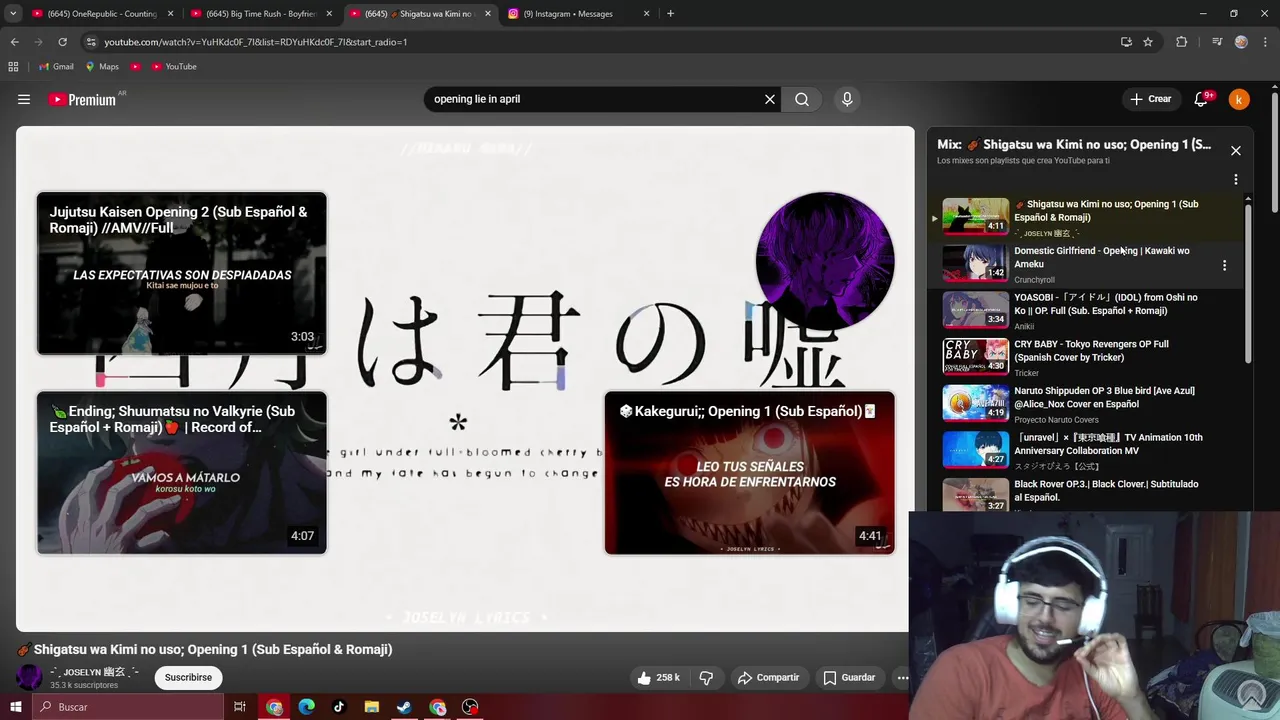The image size is (1280, 720).
Task: Close the OneRepublic Counting tab
Action: 171,14
